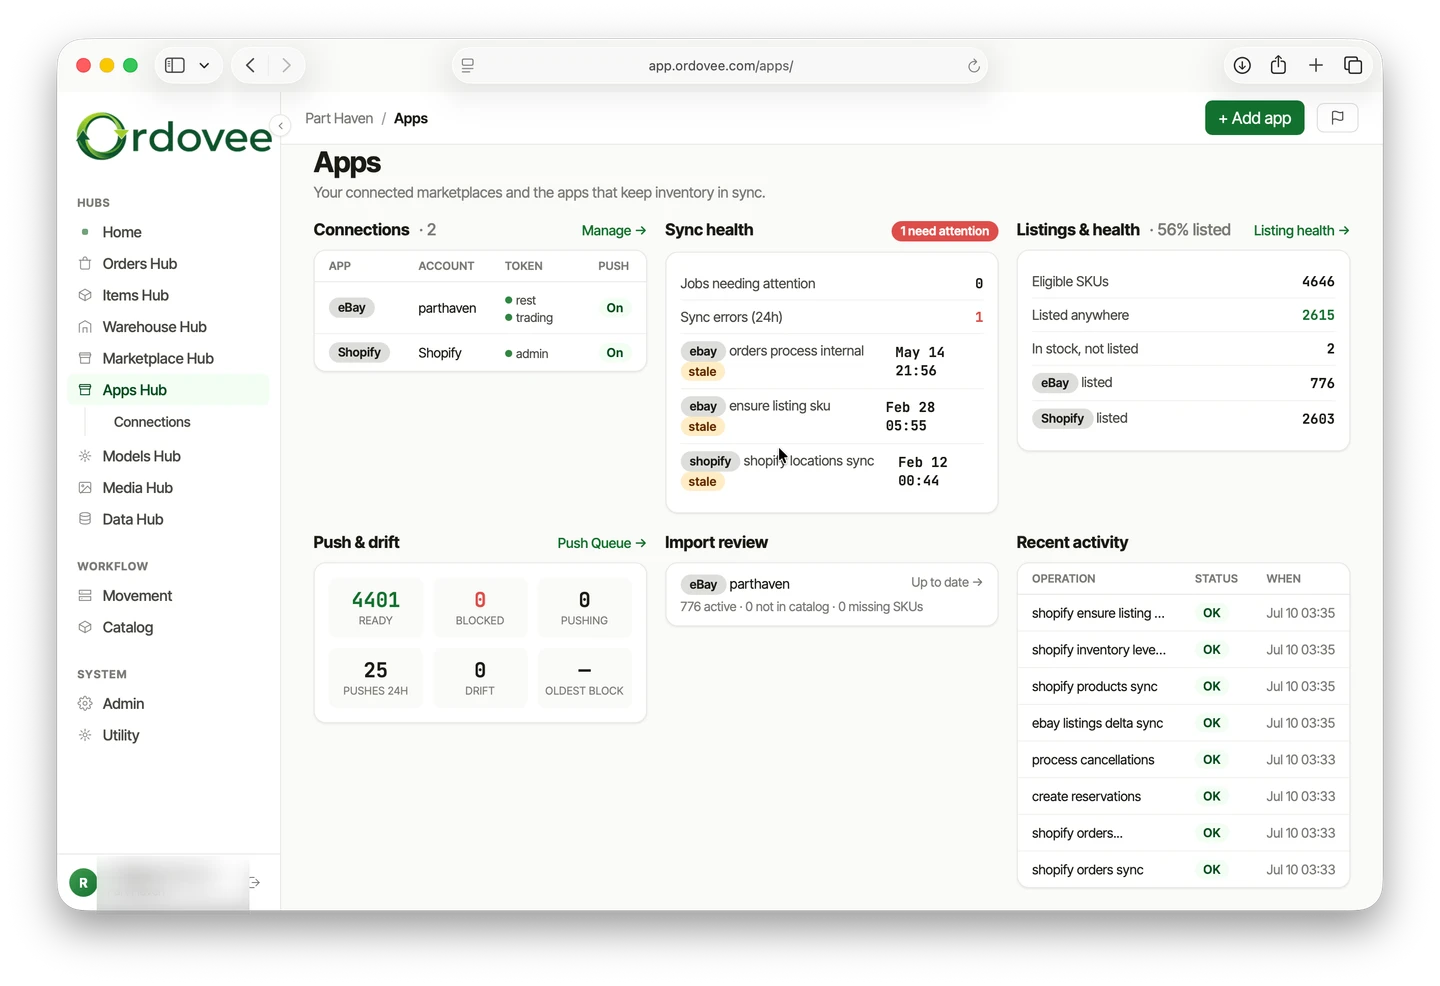Click Sync errors (24h) row
The width and height of the screenshot is (1440, 986).
(832, 317)
